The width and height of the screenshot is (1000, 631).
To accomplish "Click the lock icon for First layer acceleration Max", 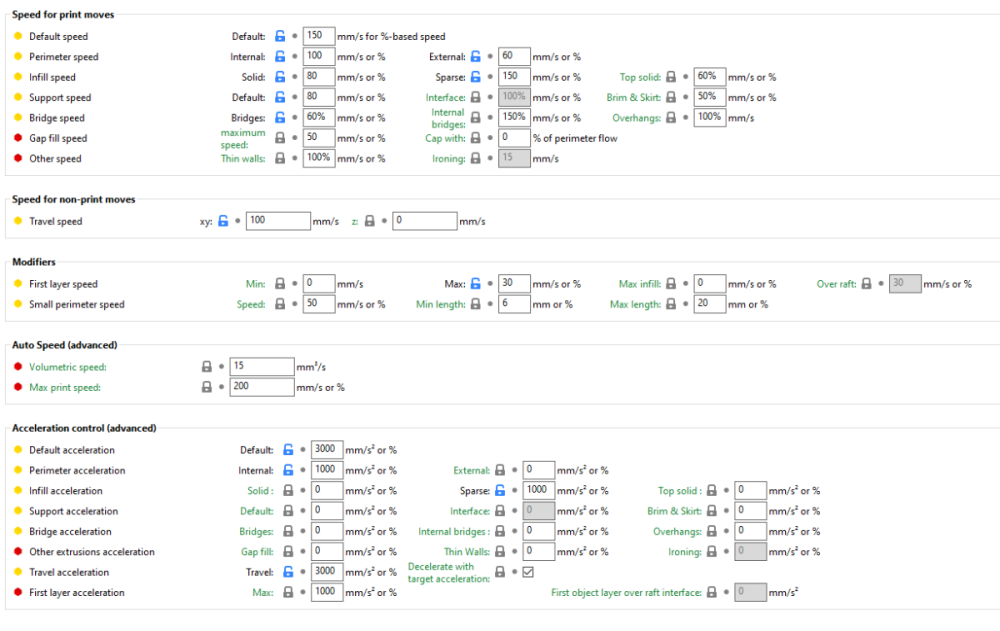I will [288, 593].
